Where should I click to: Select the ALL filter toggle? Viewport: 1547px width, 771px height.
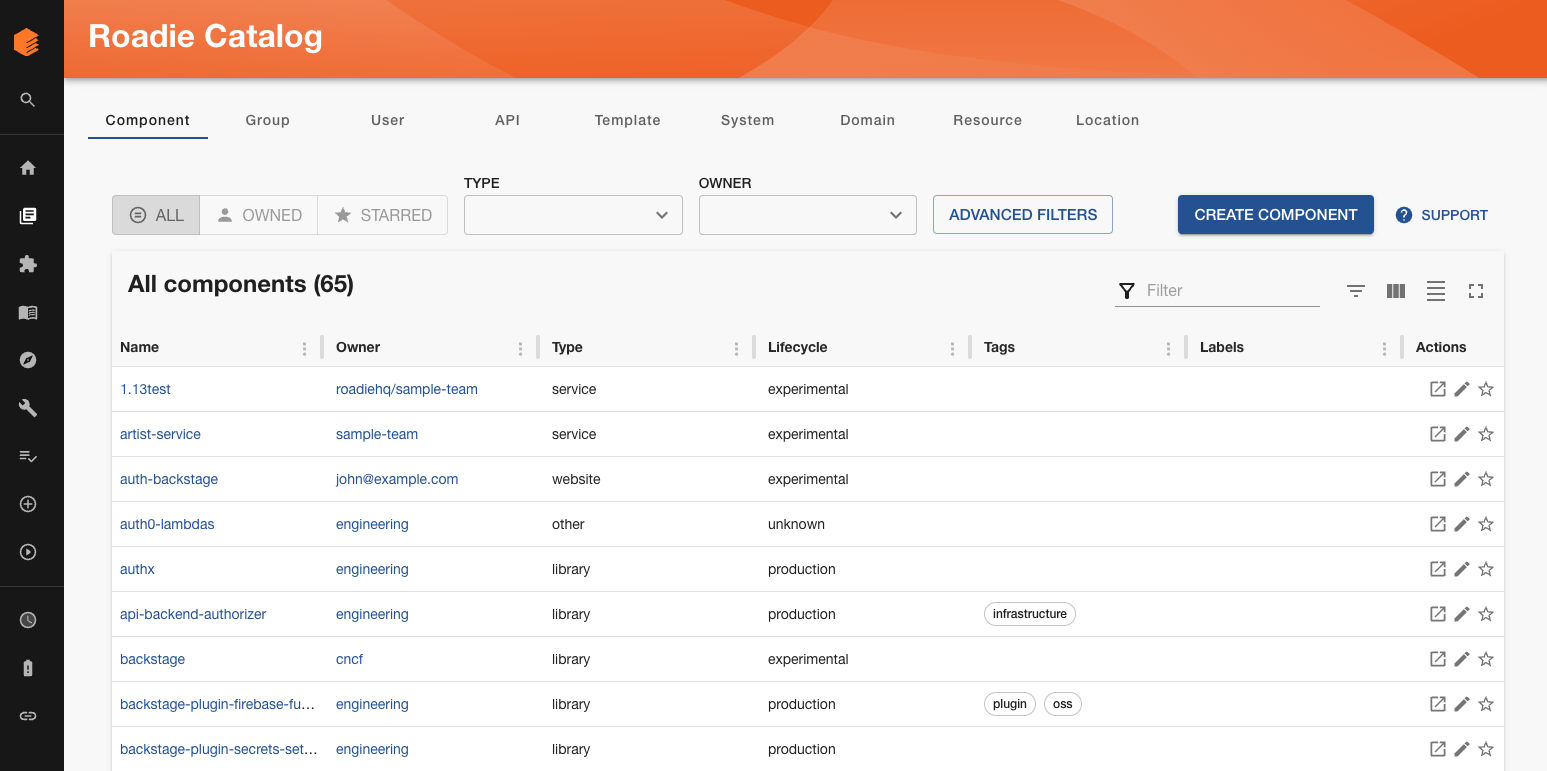point(156,215)
